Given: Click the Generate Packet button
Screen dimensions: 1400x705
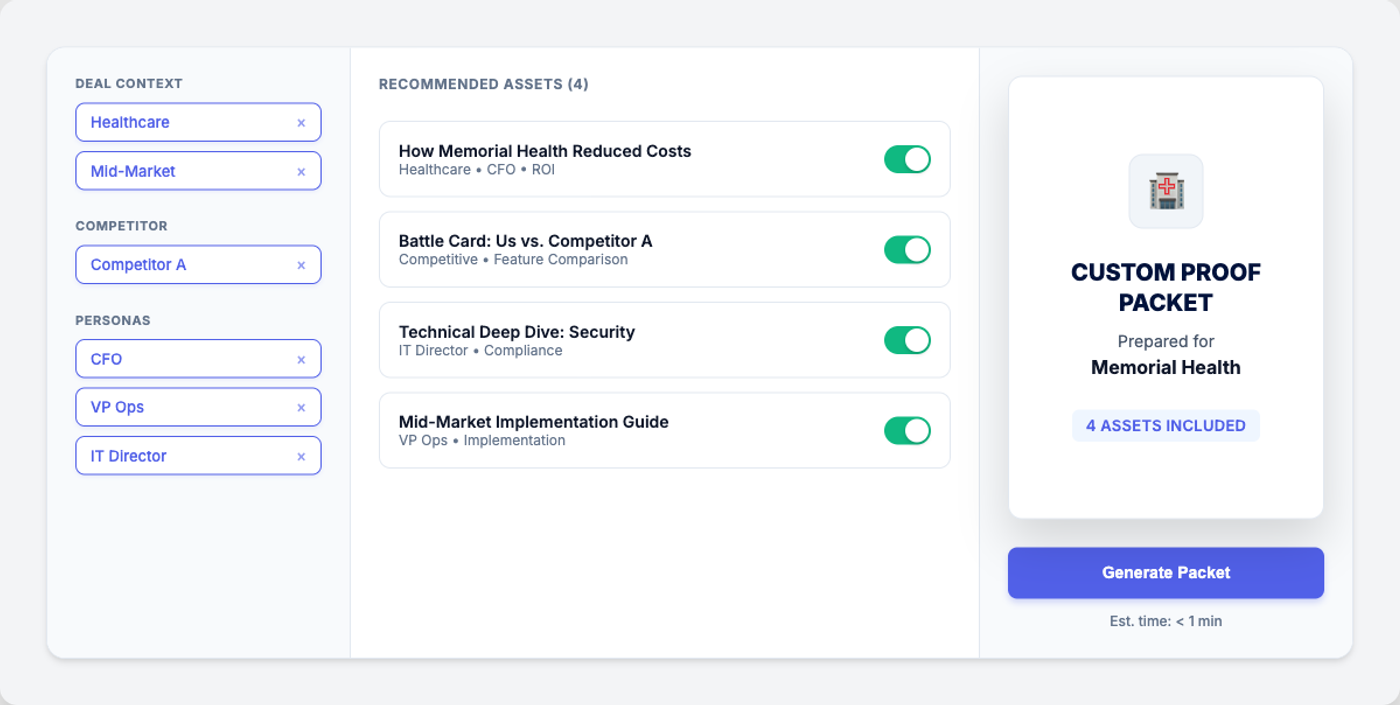Looking at the screenshot, I should (x=1165, y=572).
